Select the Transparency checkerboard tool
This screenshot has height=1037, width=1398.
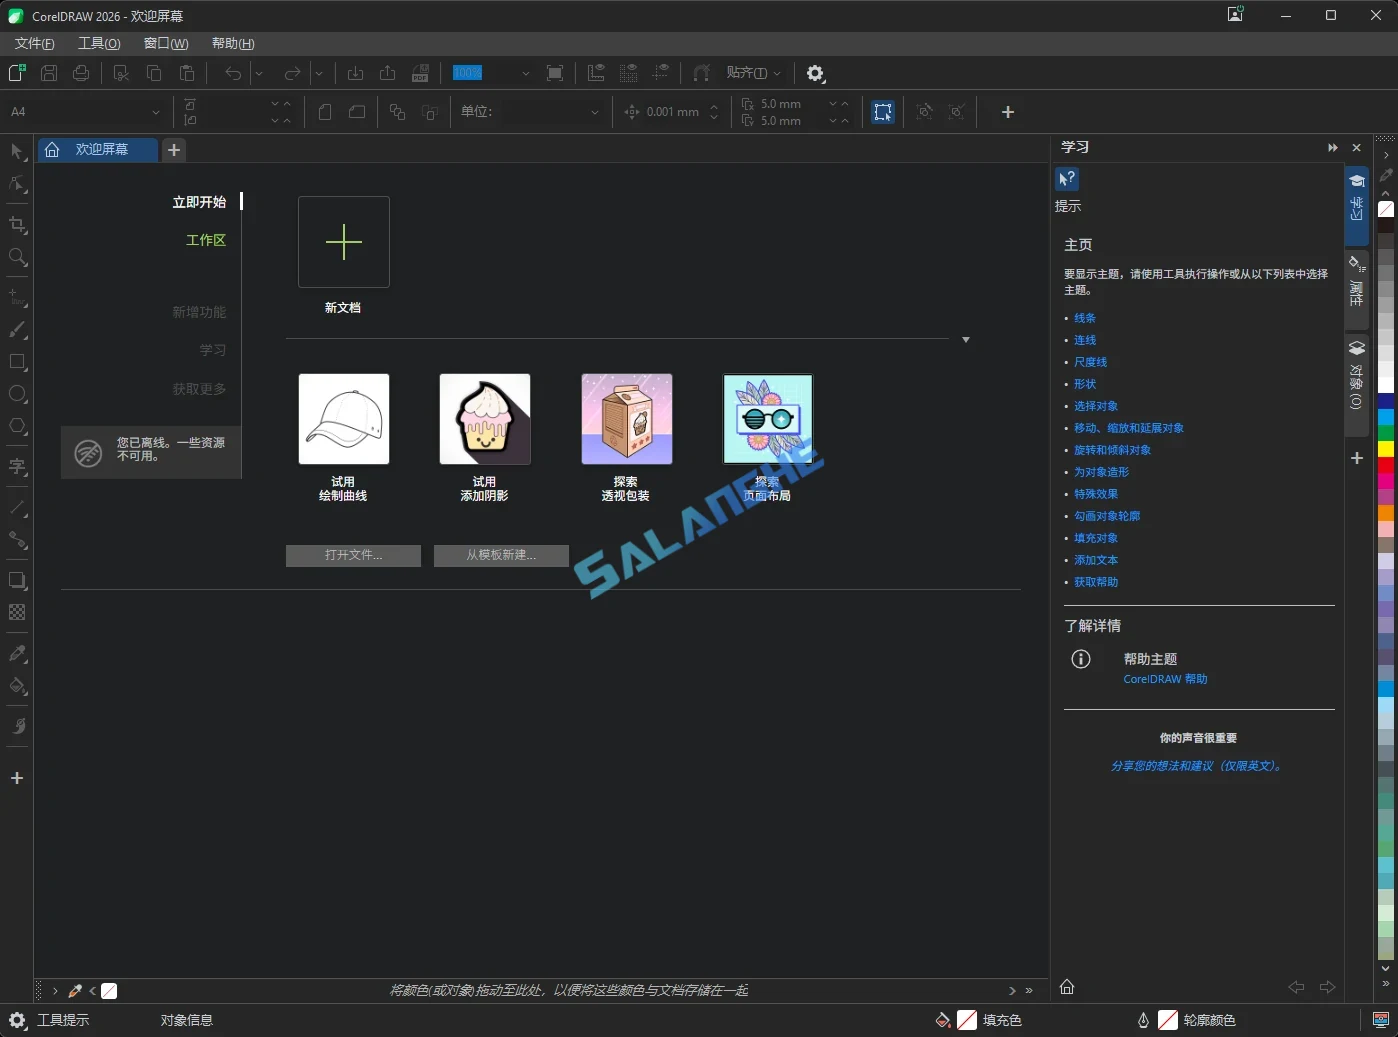pos(17,612)
